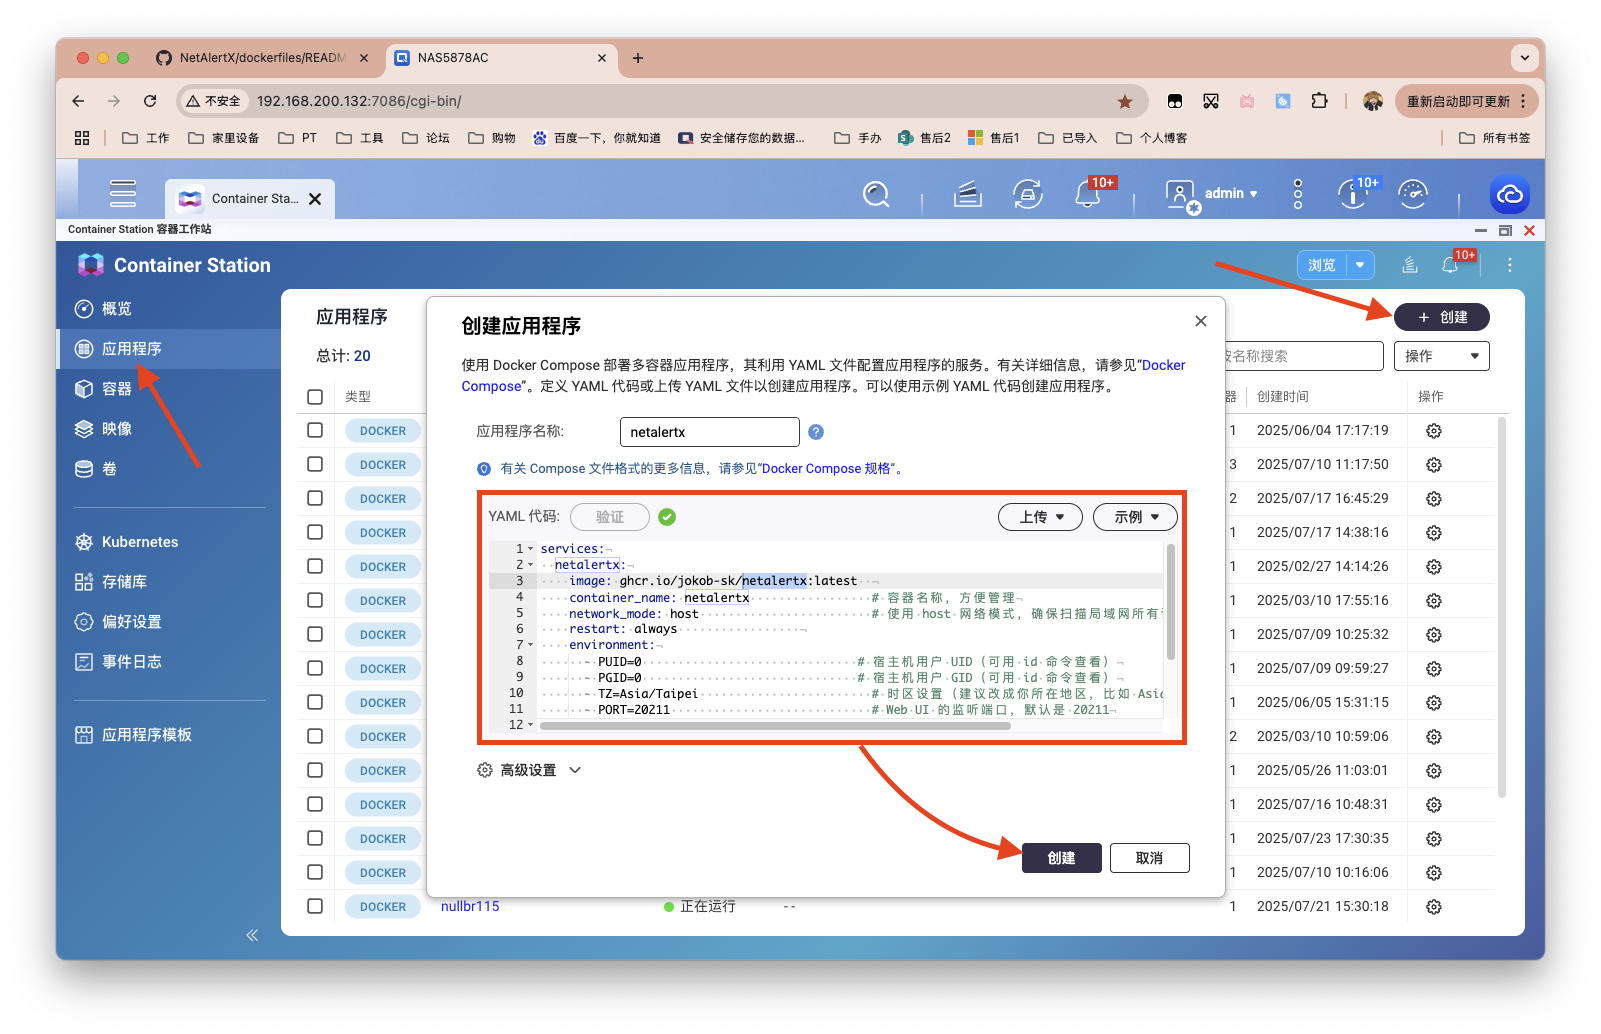Viewport: 1601px width, 1034px height.
Task: Open QTS global search with the magnifier icon
Action: click(x=876, y=194)
